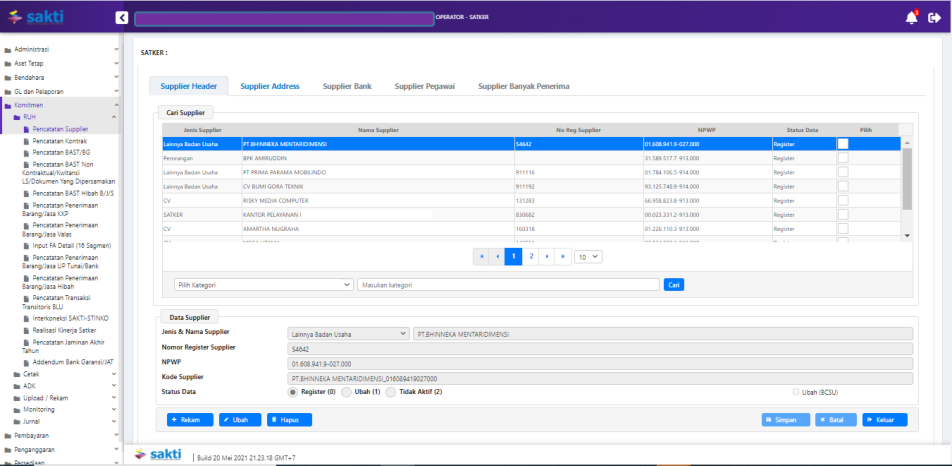The width and height of the screenshot is (952, 466).
Task: Tick the Pilih checkbox for BPK AMIRUDDIN
Action: [x=843, y=158]
